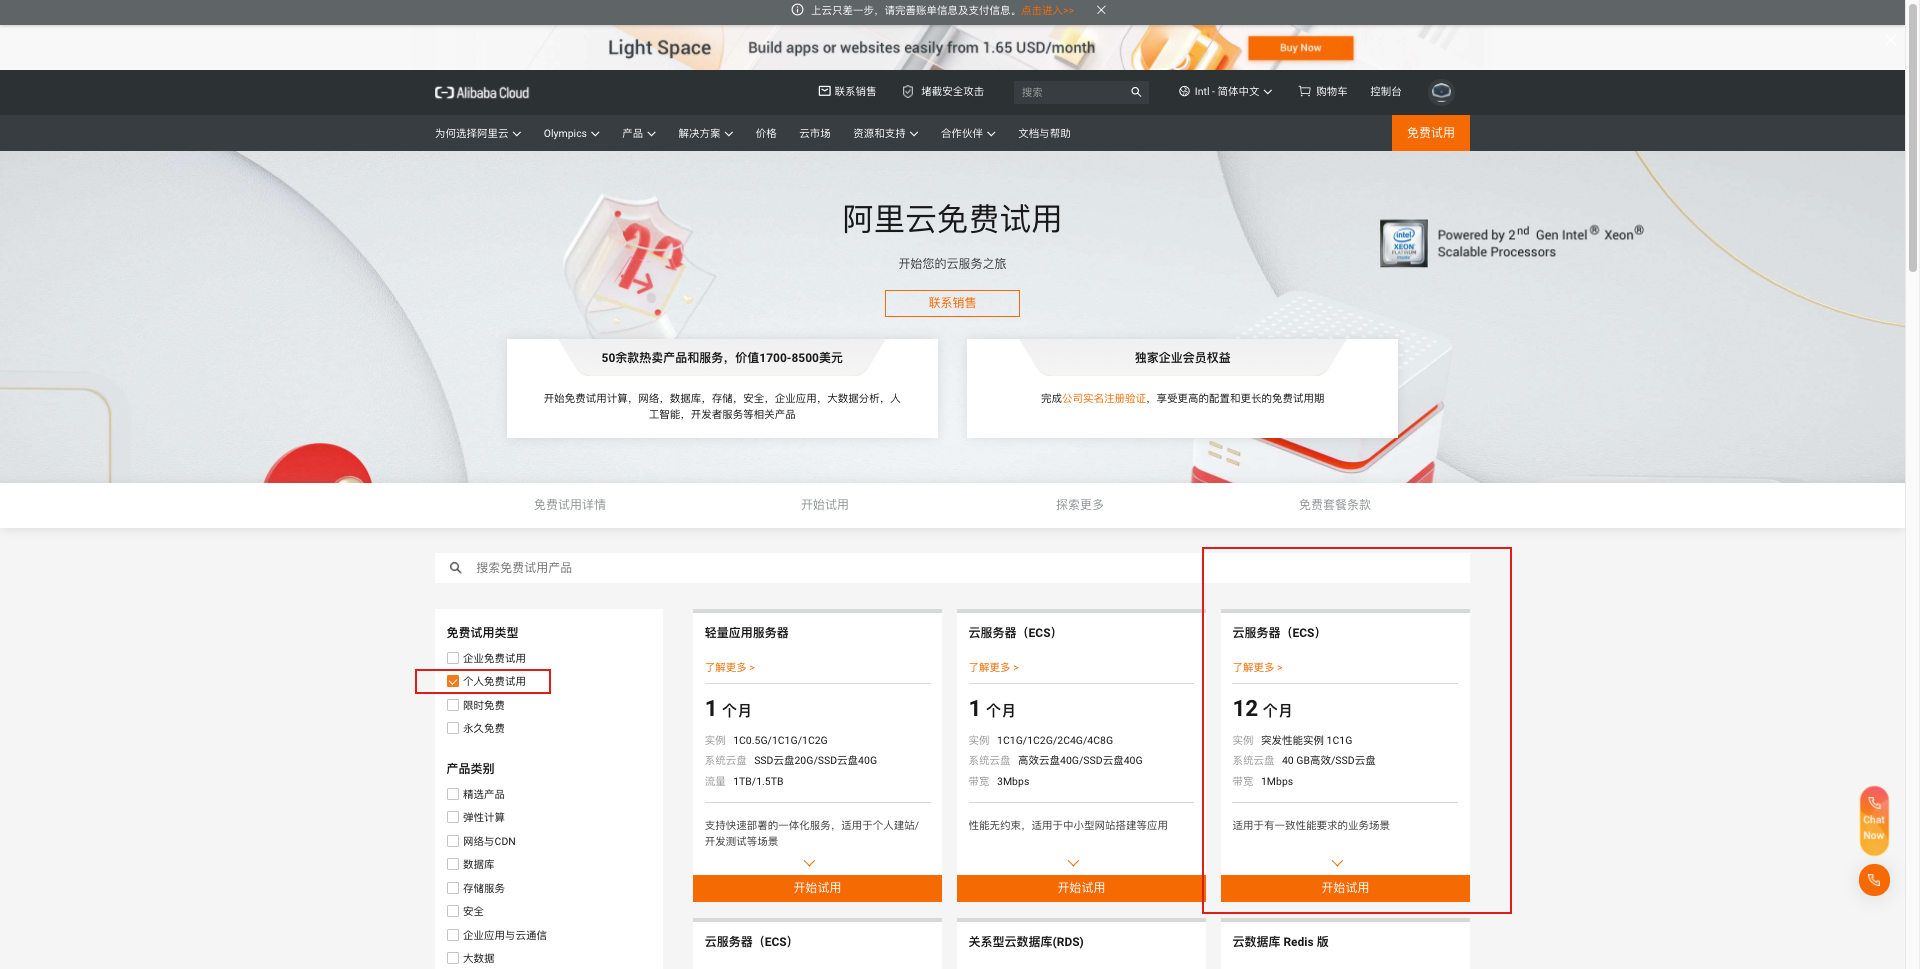
Task: Click the 公司实名注册验证 link
Action: (x=1103, y=399)
